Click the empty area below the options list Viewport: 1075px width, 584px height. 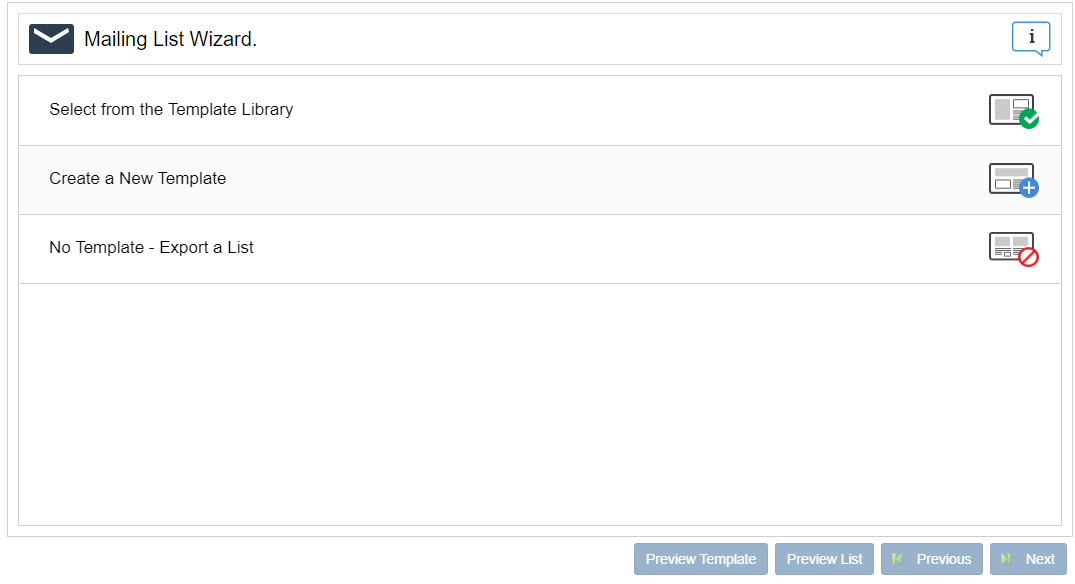tap(540, 404)
